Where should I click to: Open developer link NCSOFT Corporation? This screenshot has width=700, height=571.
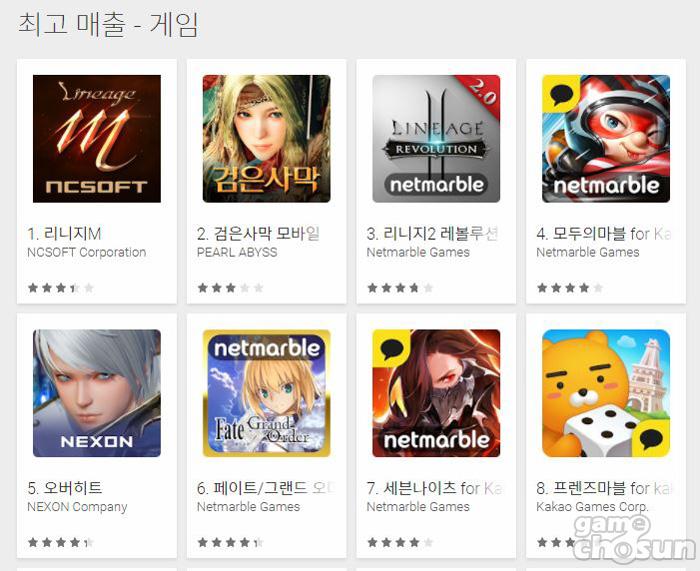pos(87,252)
